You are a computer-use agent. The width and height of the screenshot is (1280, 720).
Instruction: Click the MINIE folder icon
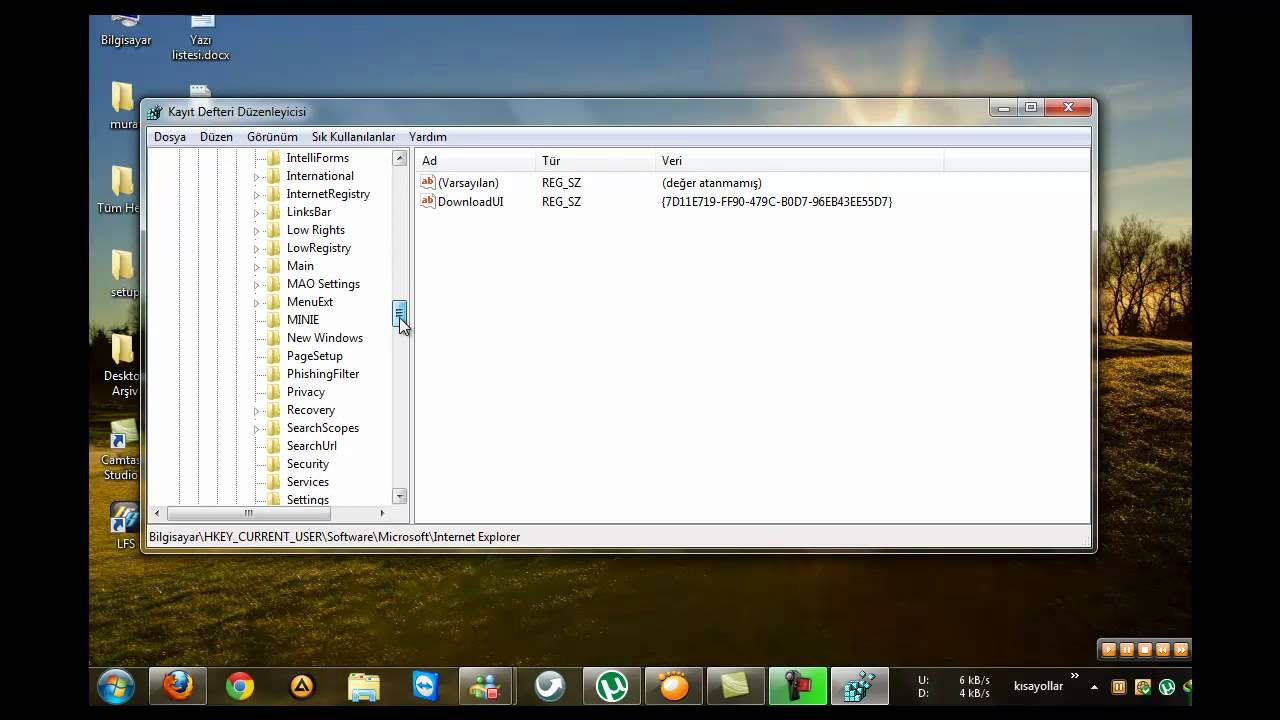click(273, 320)
